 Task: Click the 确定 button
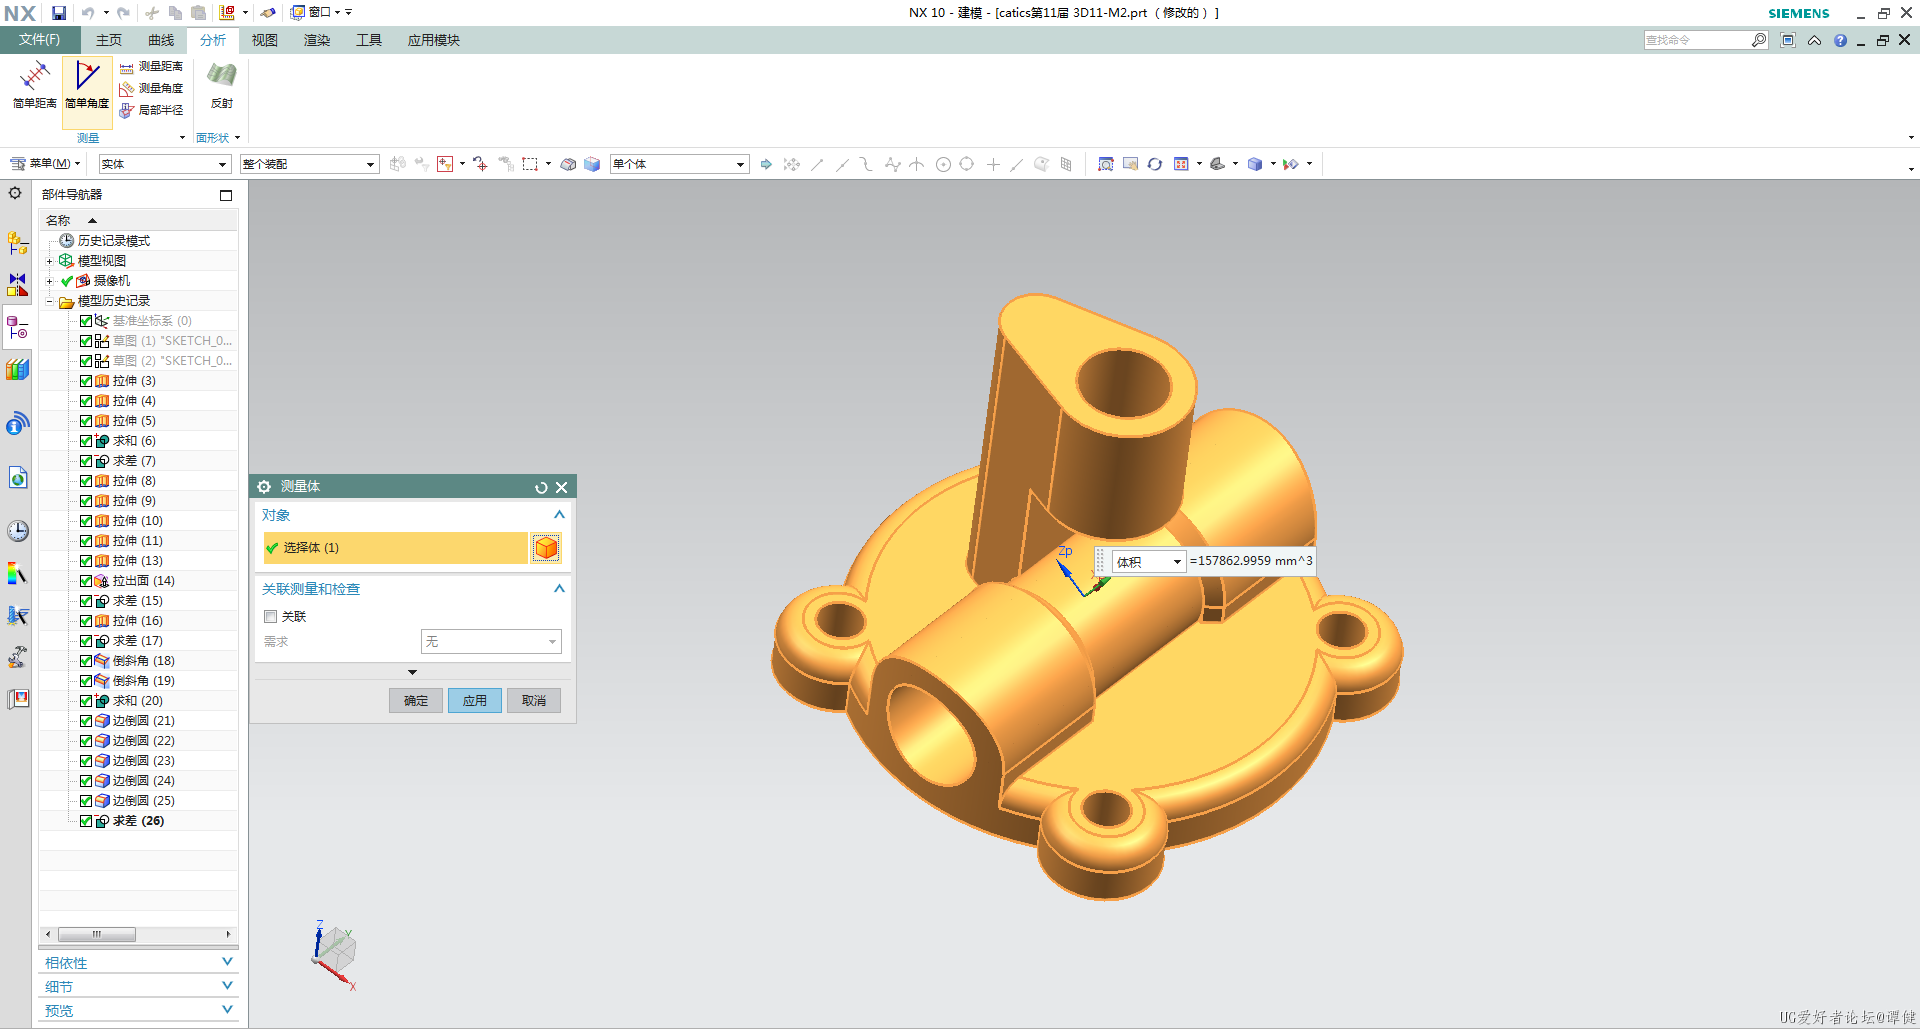coord(416,701)
